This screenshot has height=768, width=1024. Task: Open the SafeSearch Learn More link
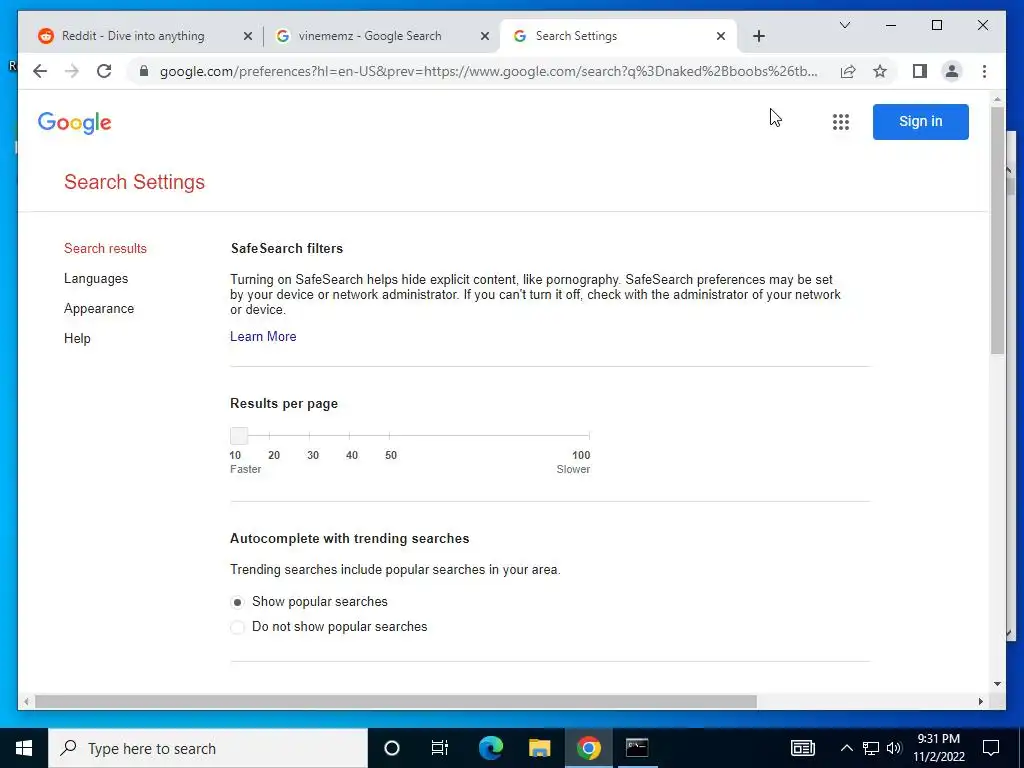[263, 336]
